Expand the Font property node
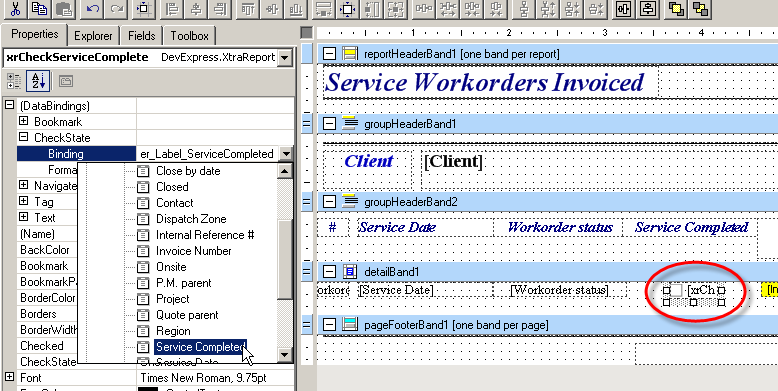The image size is (778, 391). pyautogui.click(x=9, y=377)
